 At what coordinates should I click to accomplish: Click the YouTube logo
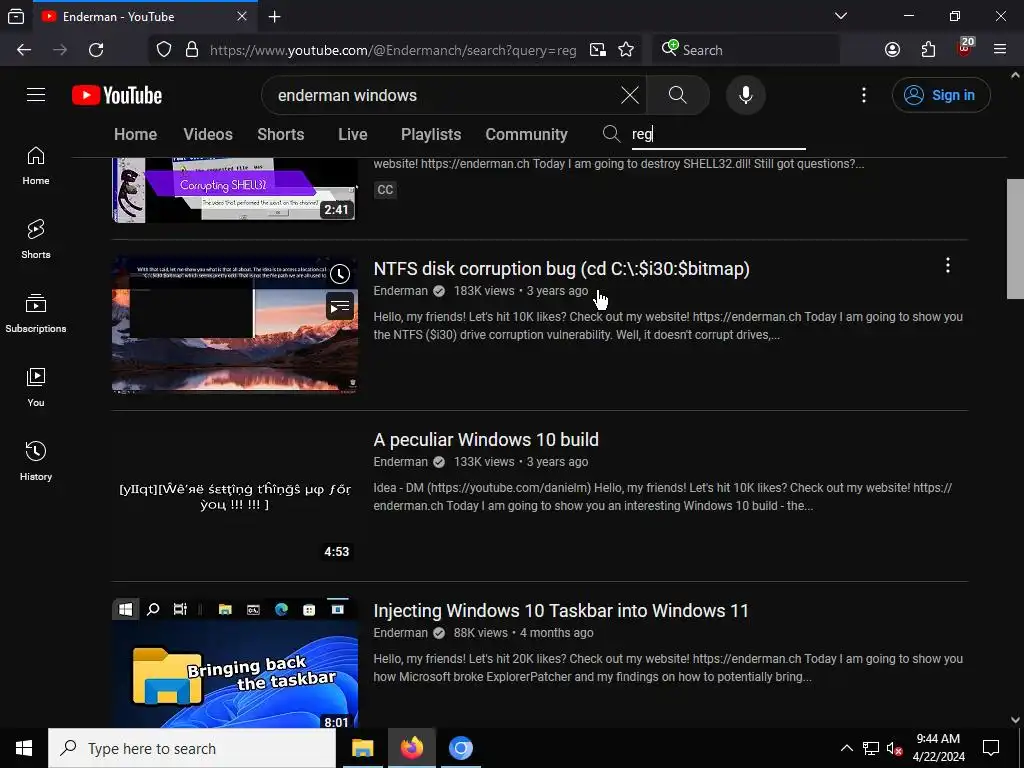[x=117, y=95]
